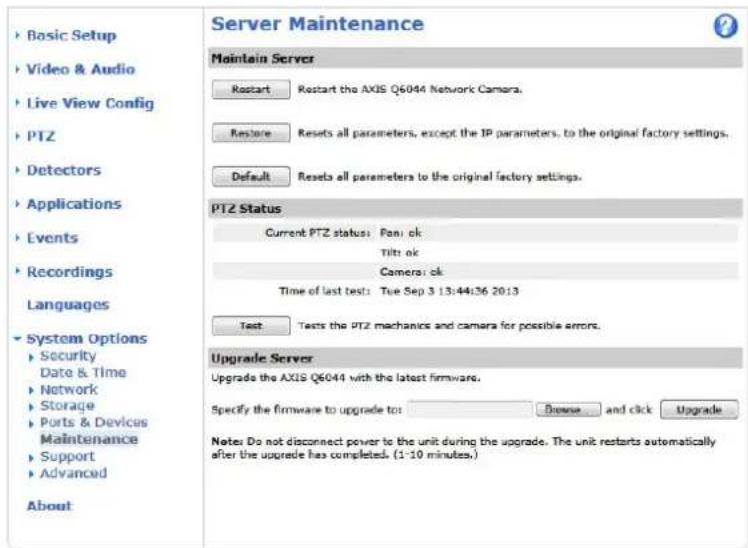
Task: Open the PTZ menu
Action: [41, 136]
